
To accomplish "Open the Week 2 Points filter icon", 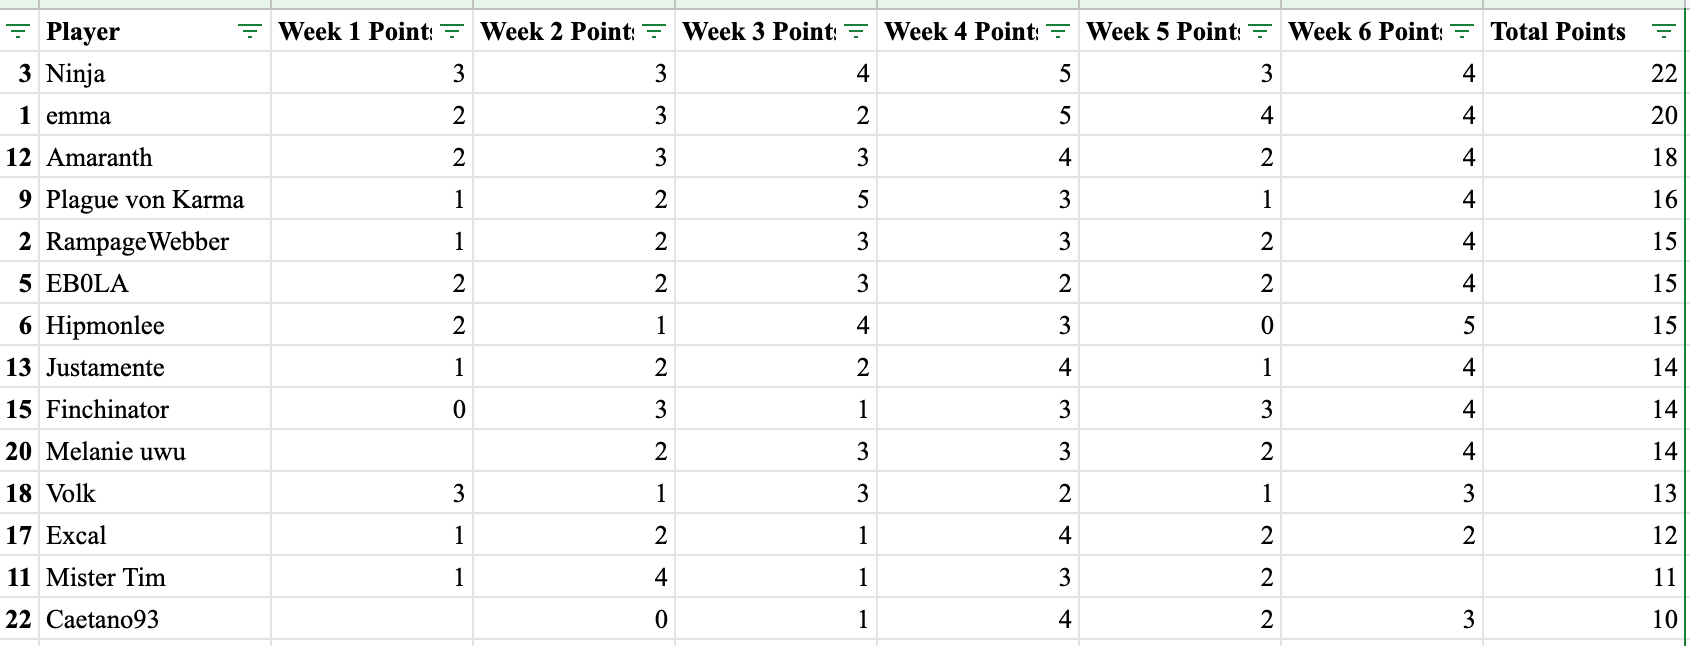I will pos(654,32).
